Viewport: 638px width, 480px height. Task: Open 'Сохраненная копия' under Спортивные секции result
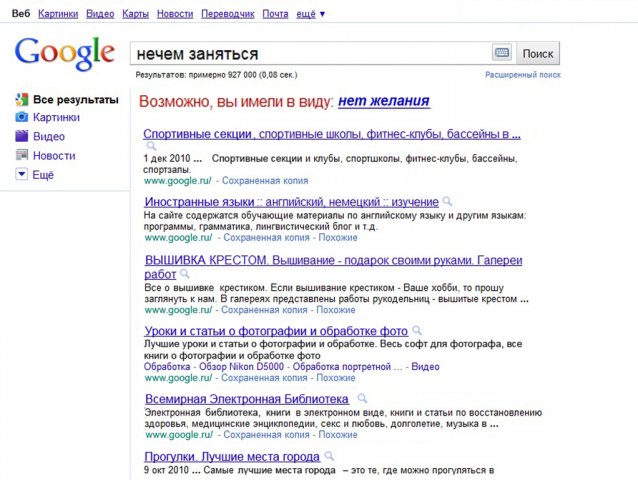(x=265, y=181)
